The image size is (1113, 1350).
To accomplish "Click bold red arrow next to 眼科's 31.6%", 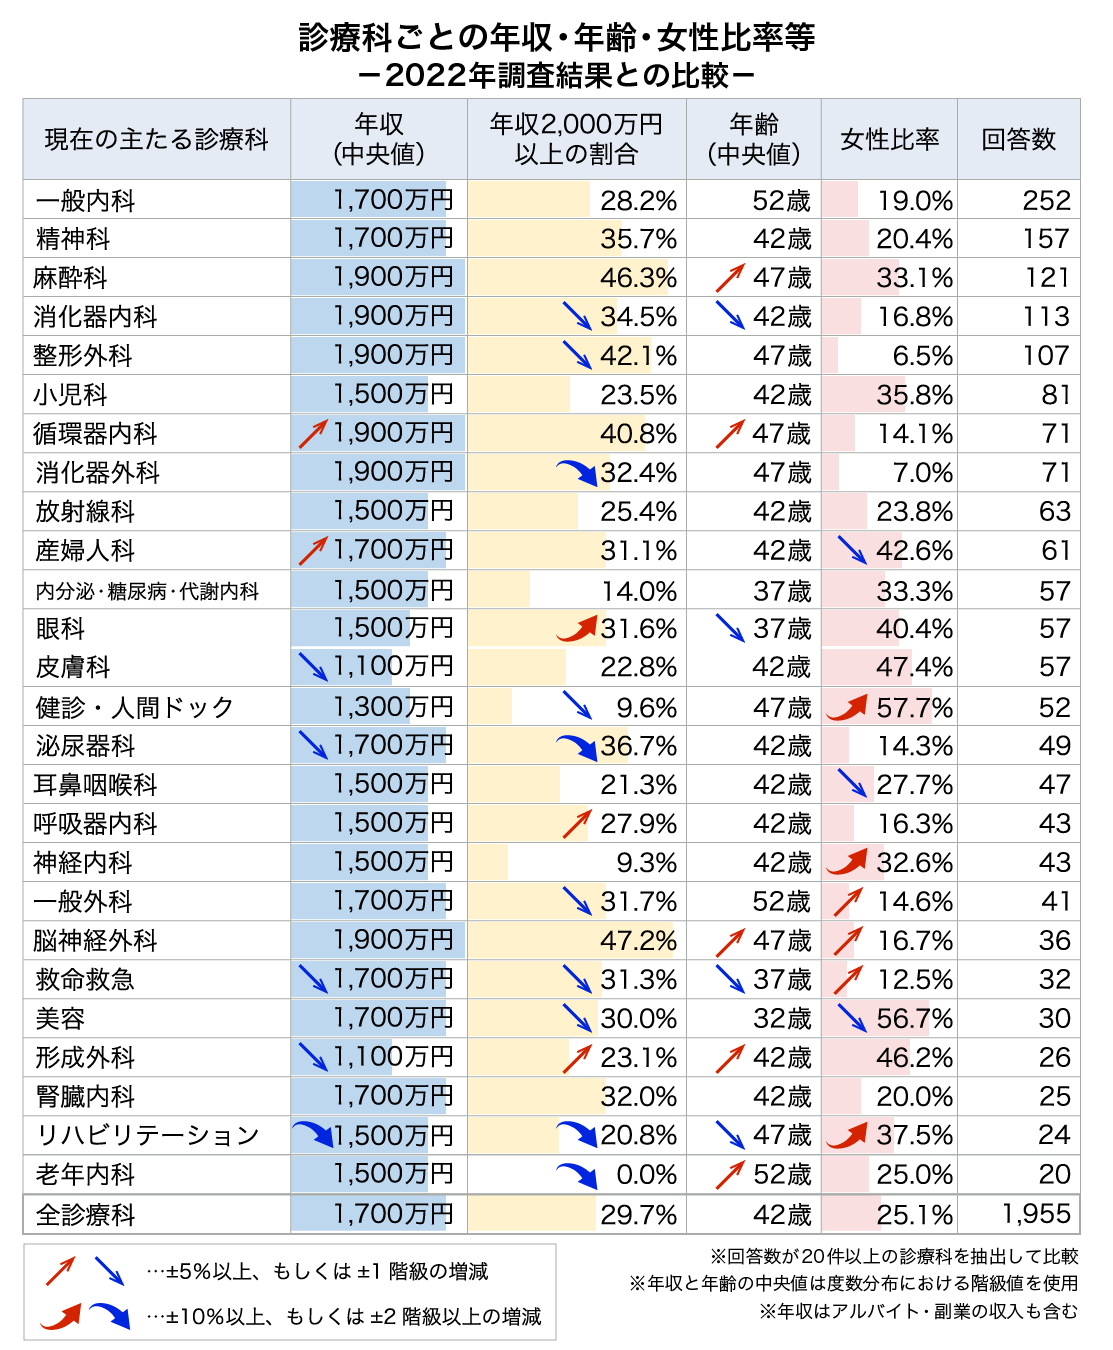I will pos(577,629).
